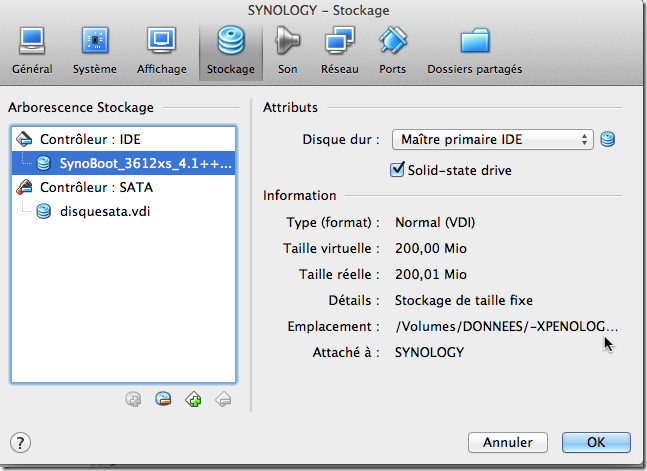Click the IDE controller icon in the tree
Image resolution: width=647 pixels, height=471 pixels.
(x=24, y=140)
